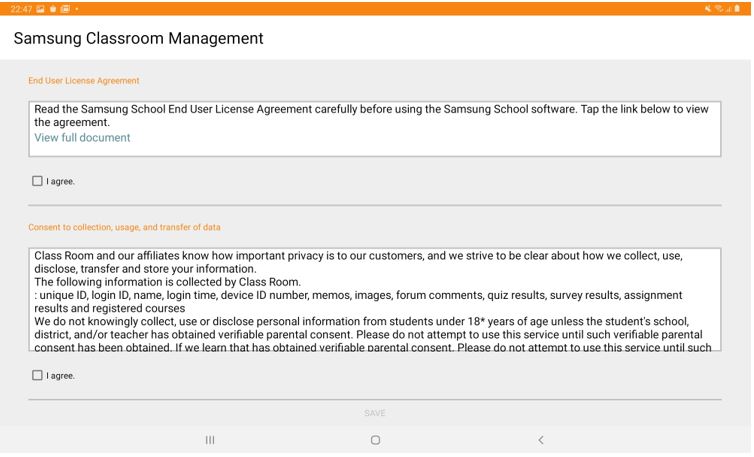Tap the Android back navigation icon
Screen dimensions: 754x457
click(x=541, y=440)
